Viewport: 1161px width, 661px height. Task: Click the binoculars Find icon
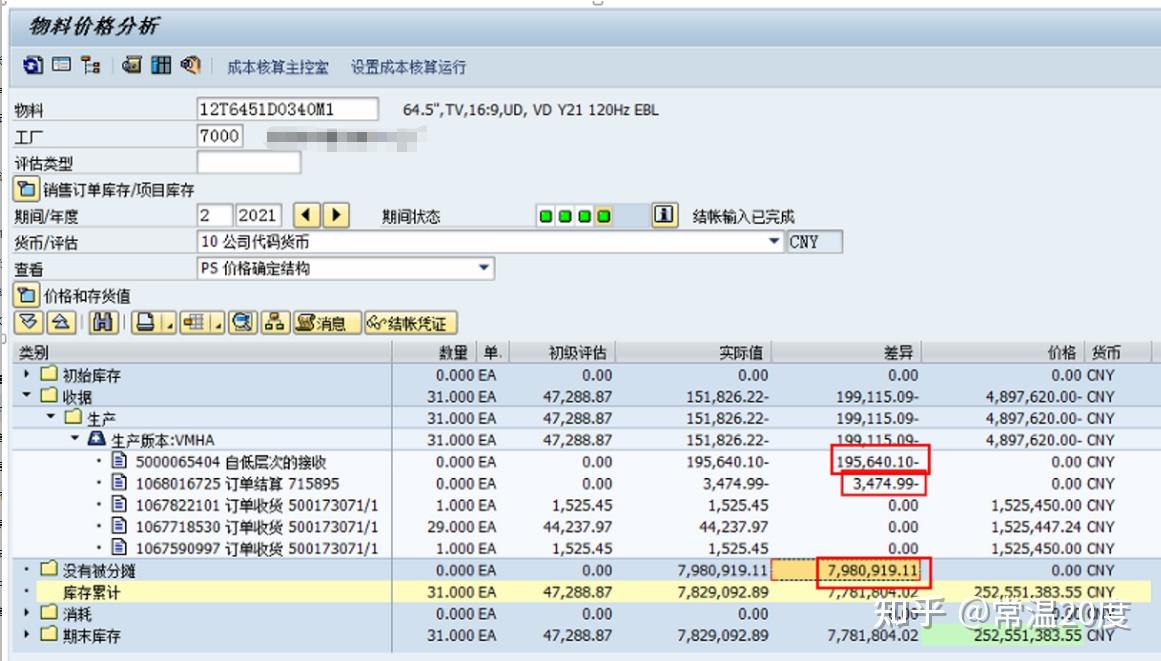(x=103, y=322)
